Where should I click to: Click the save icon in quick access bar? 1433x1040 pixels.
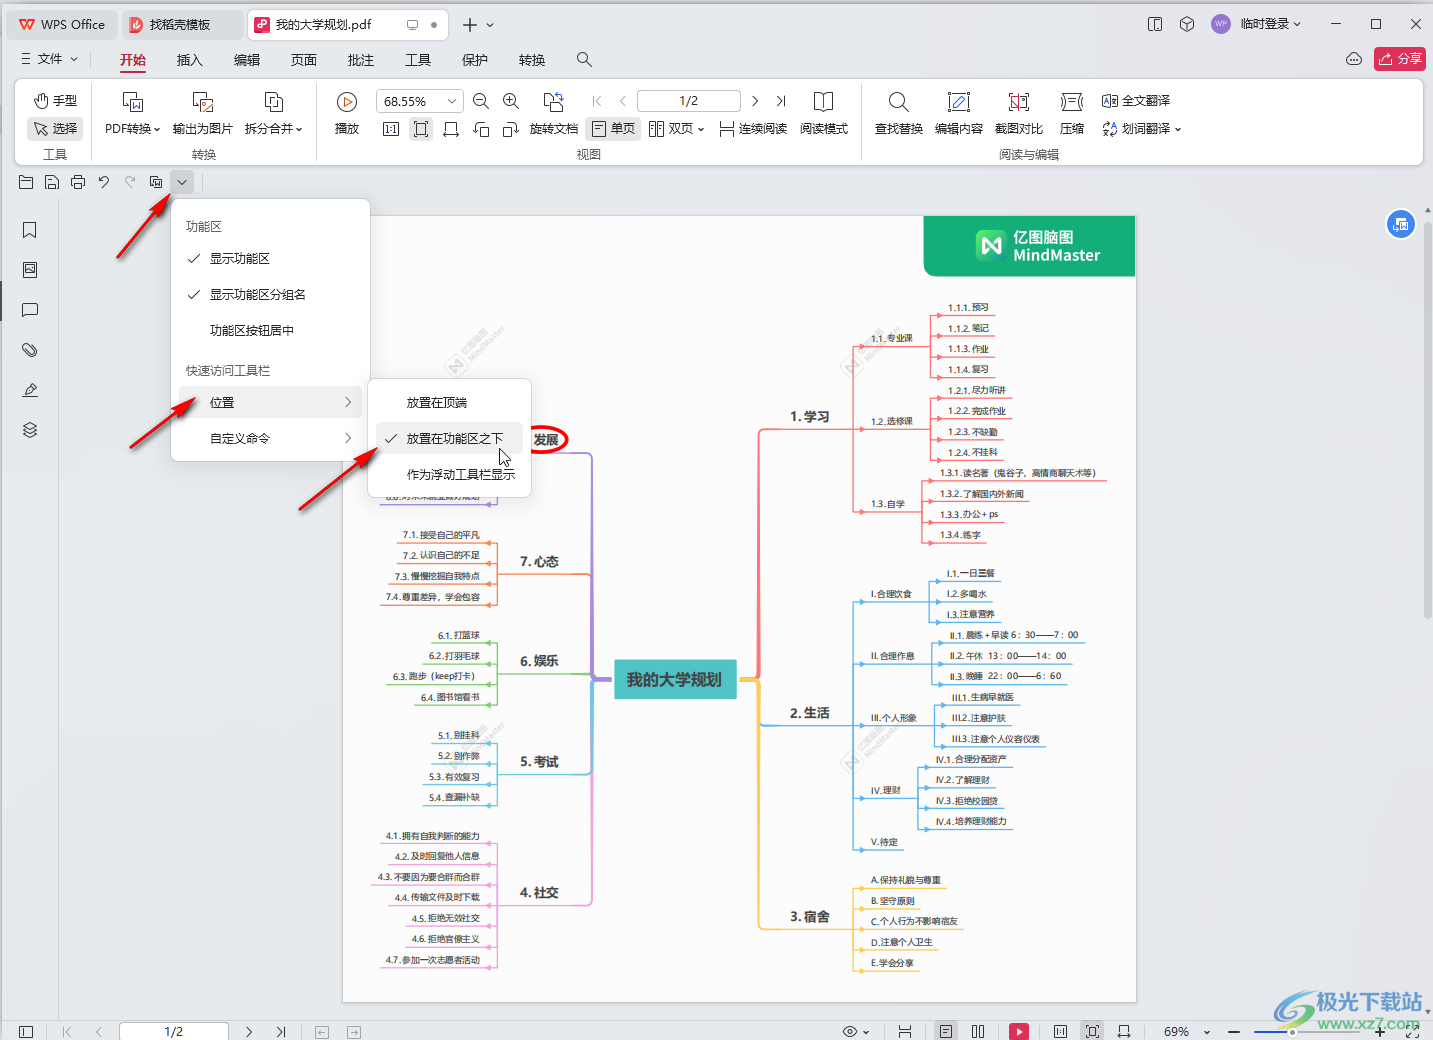click(x=52, y=182)
